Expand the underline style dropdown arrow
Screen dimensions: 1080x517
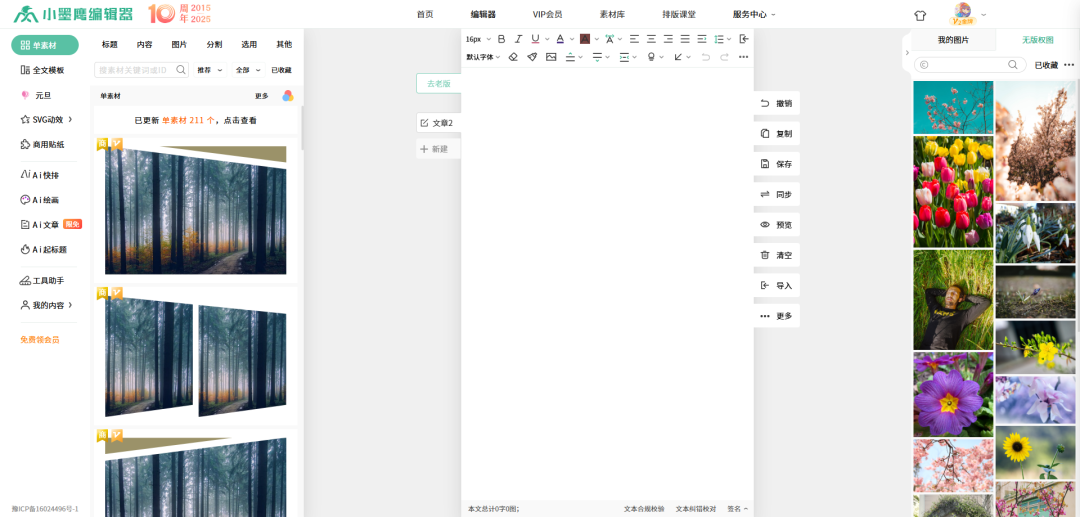tap(548, 39)
